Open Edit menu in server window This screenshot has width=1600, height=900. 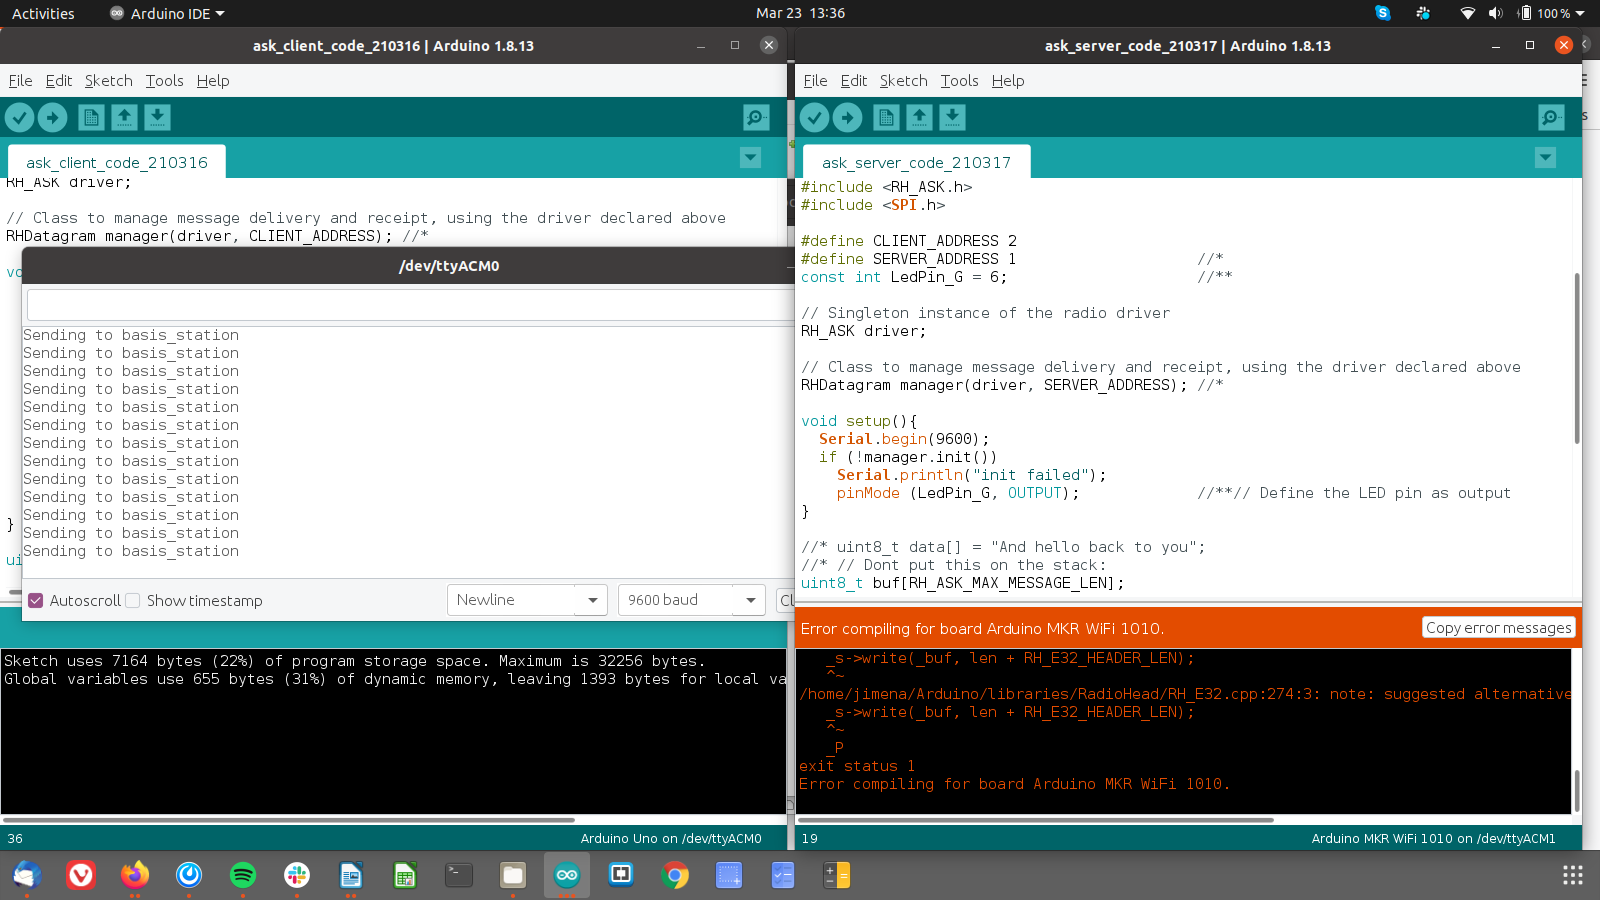854,81
